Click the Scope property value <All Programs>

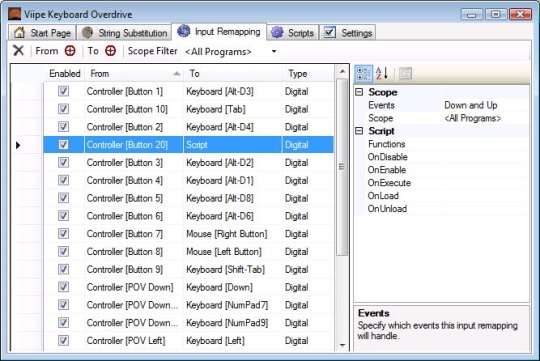point(472,118)
